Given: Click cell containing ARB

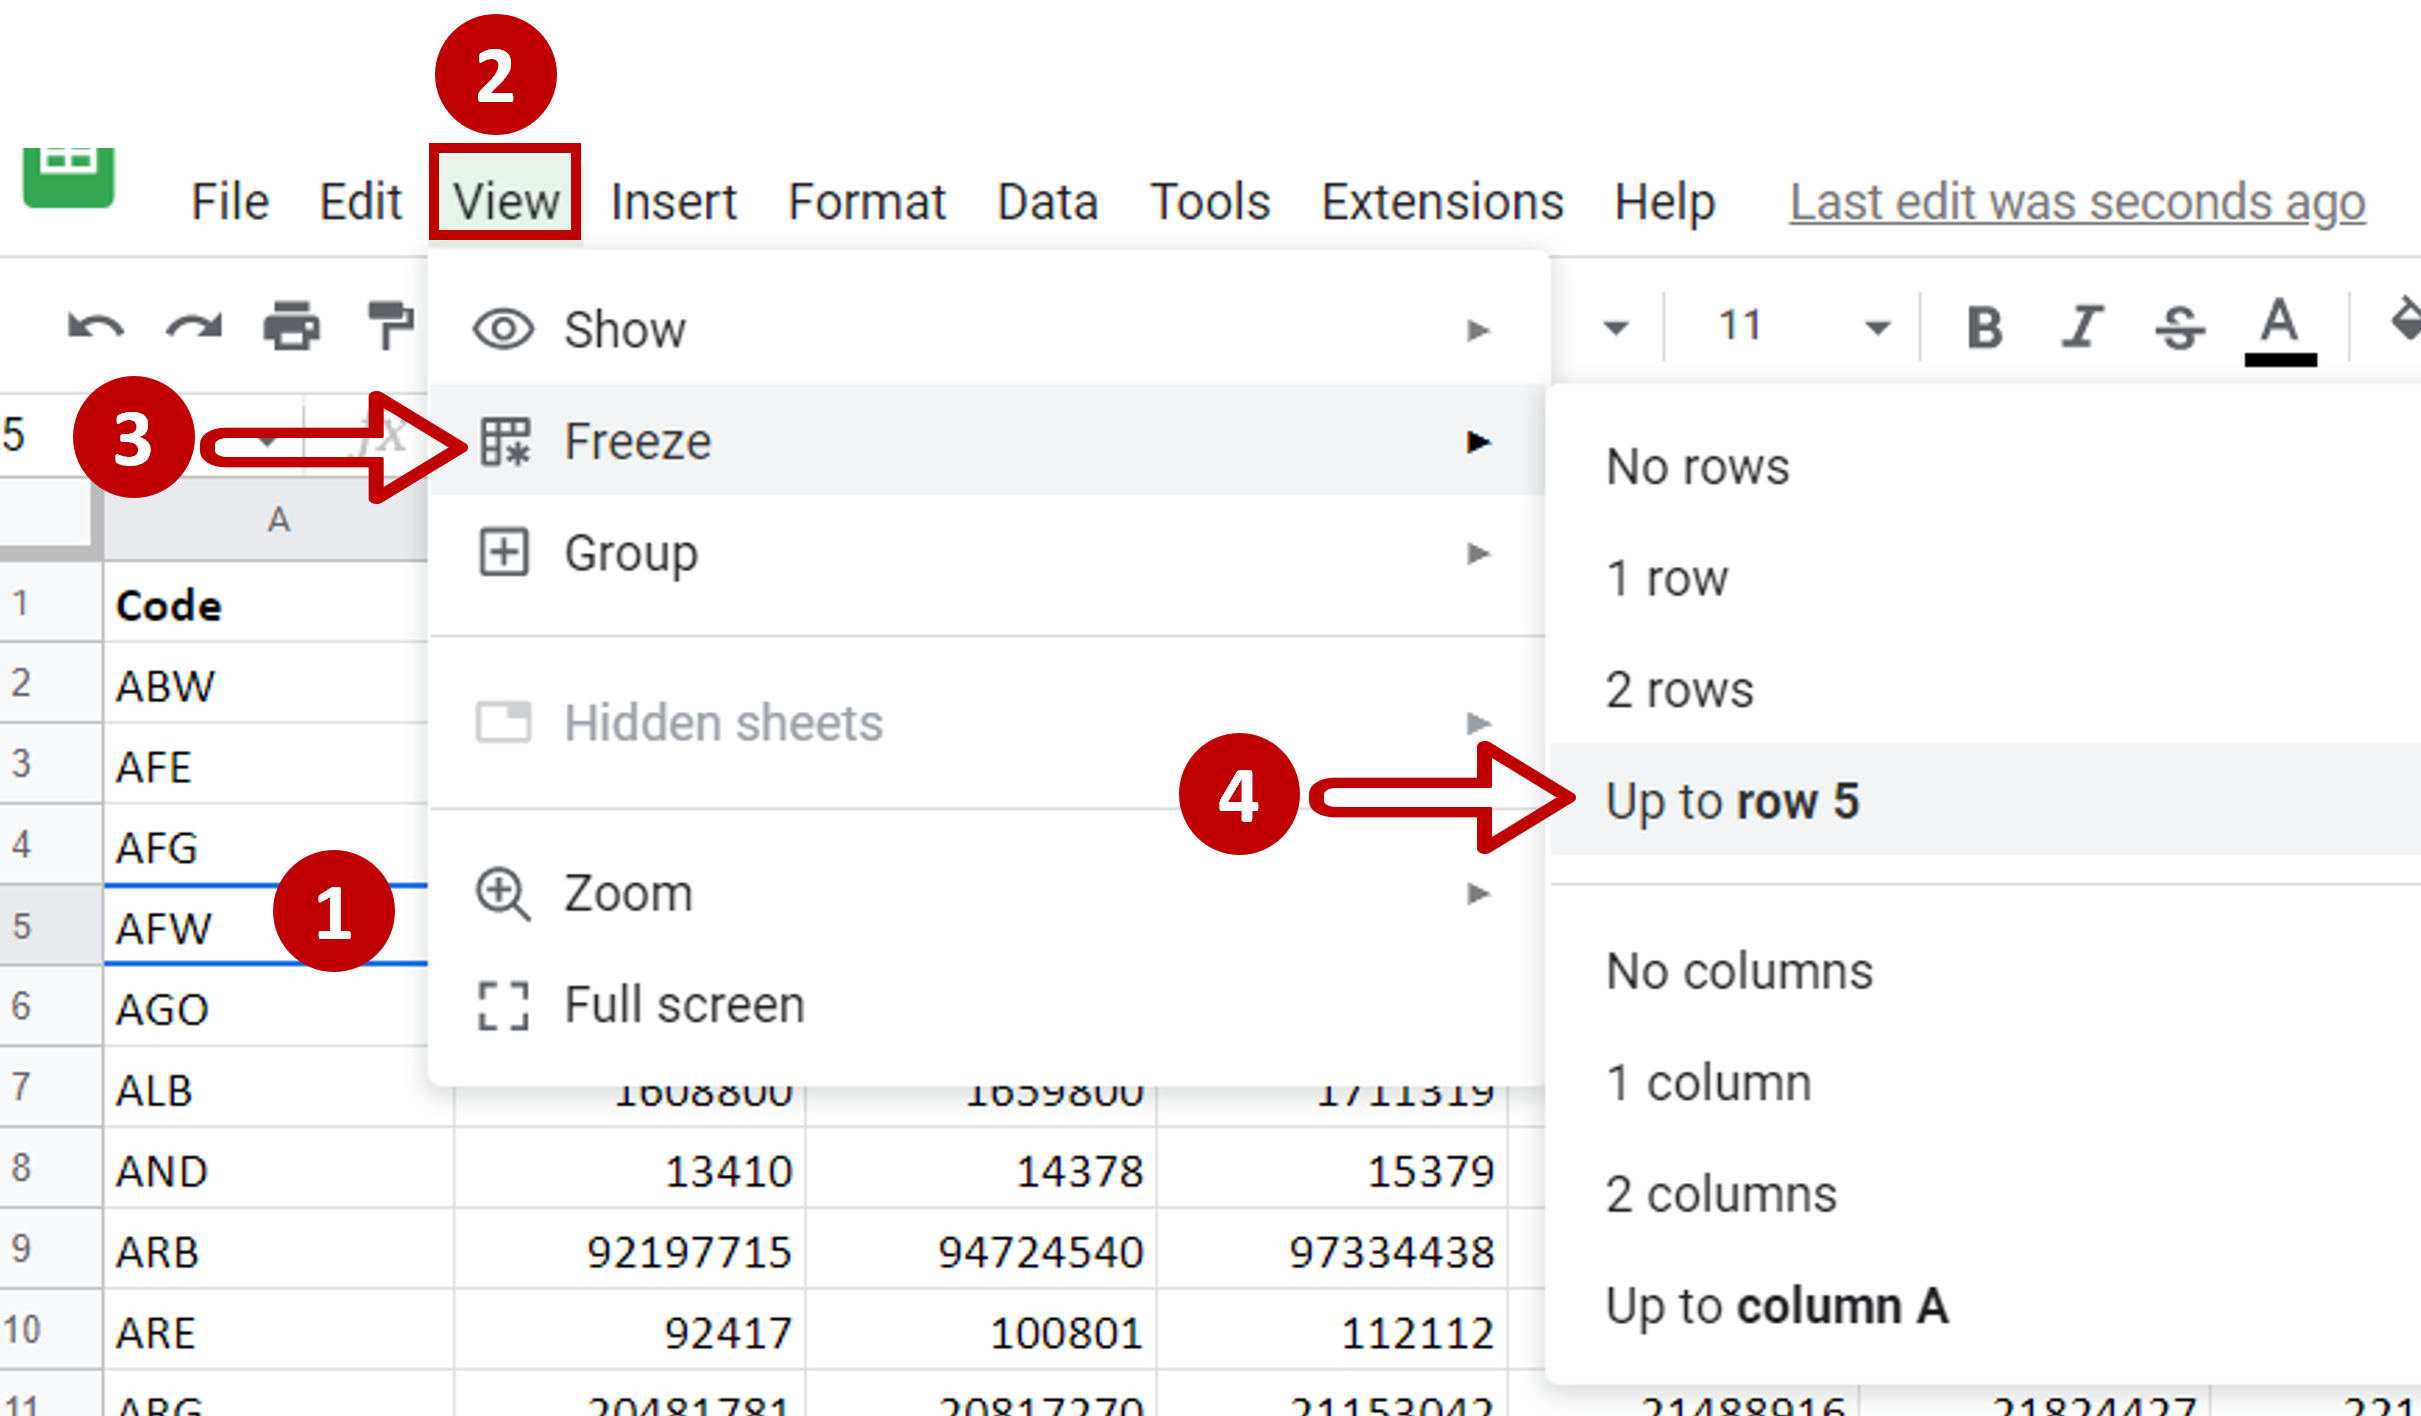Looking at the screenshot, I should click(278, 1250).
